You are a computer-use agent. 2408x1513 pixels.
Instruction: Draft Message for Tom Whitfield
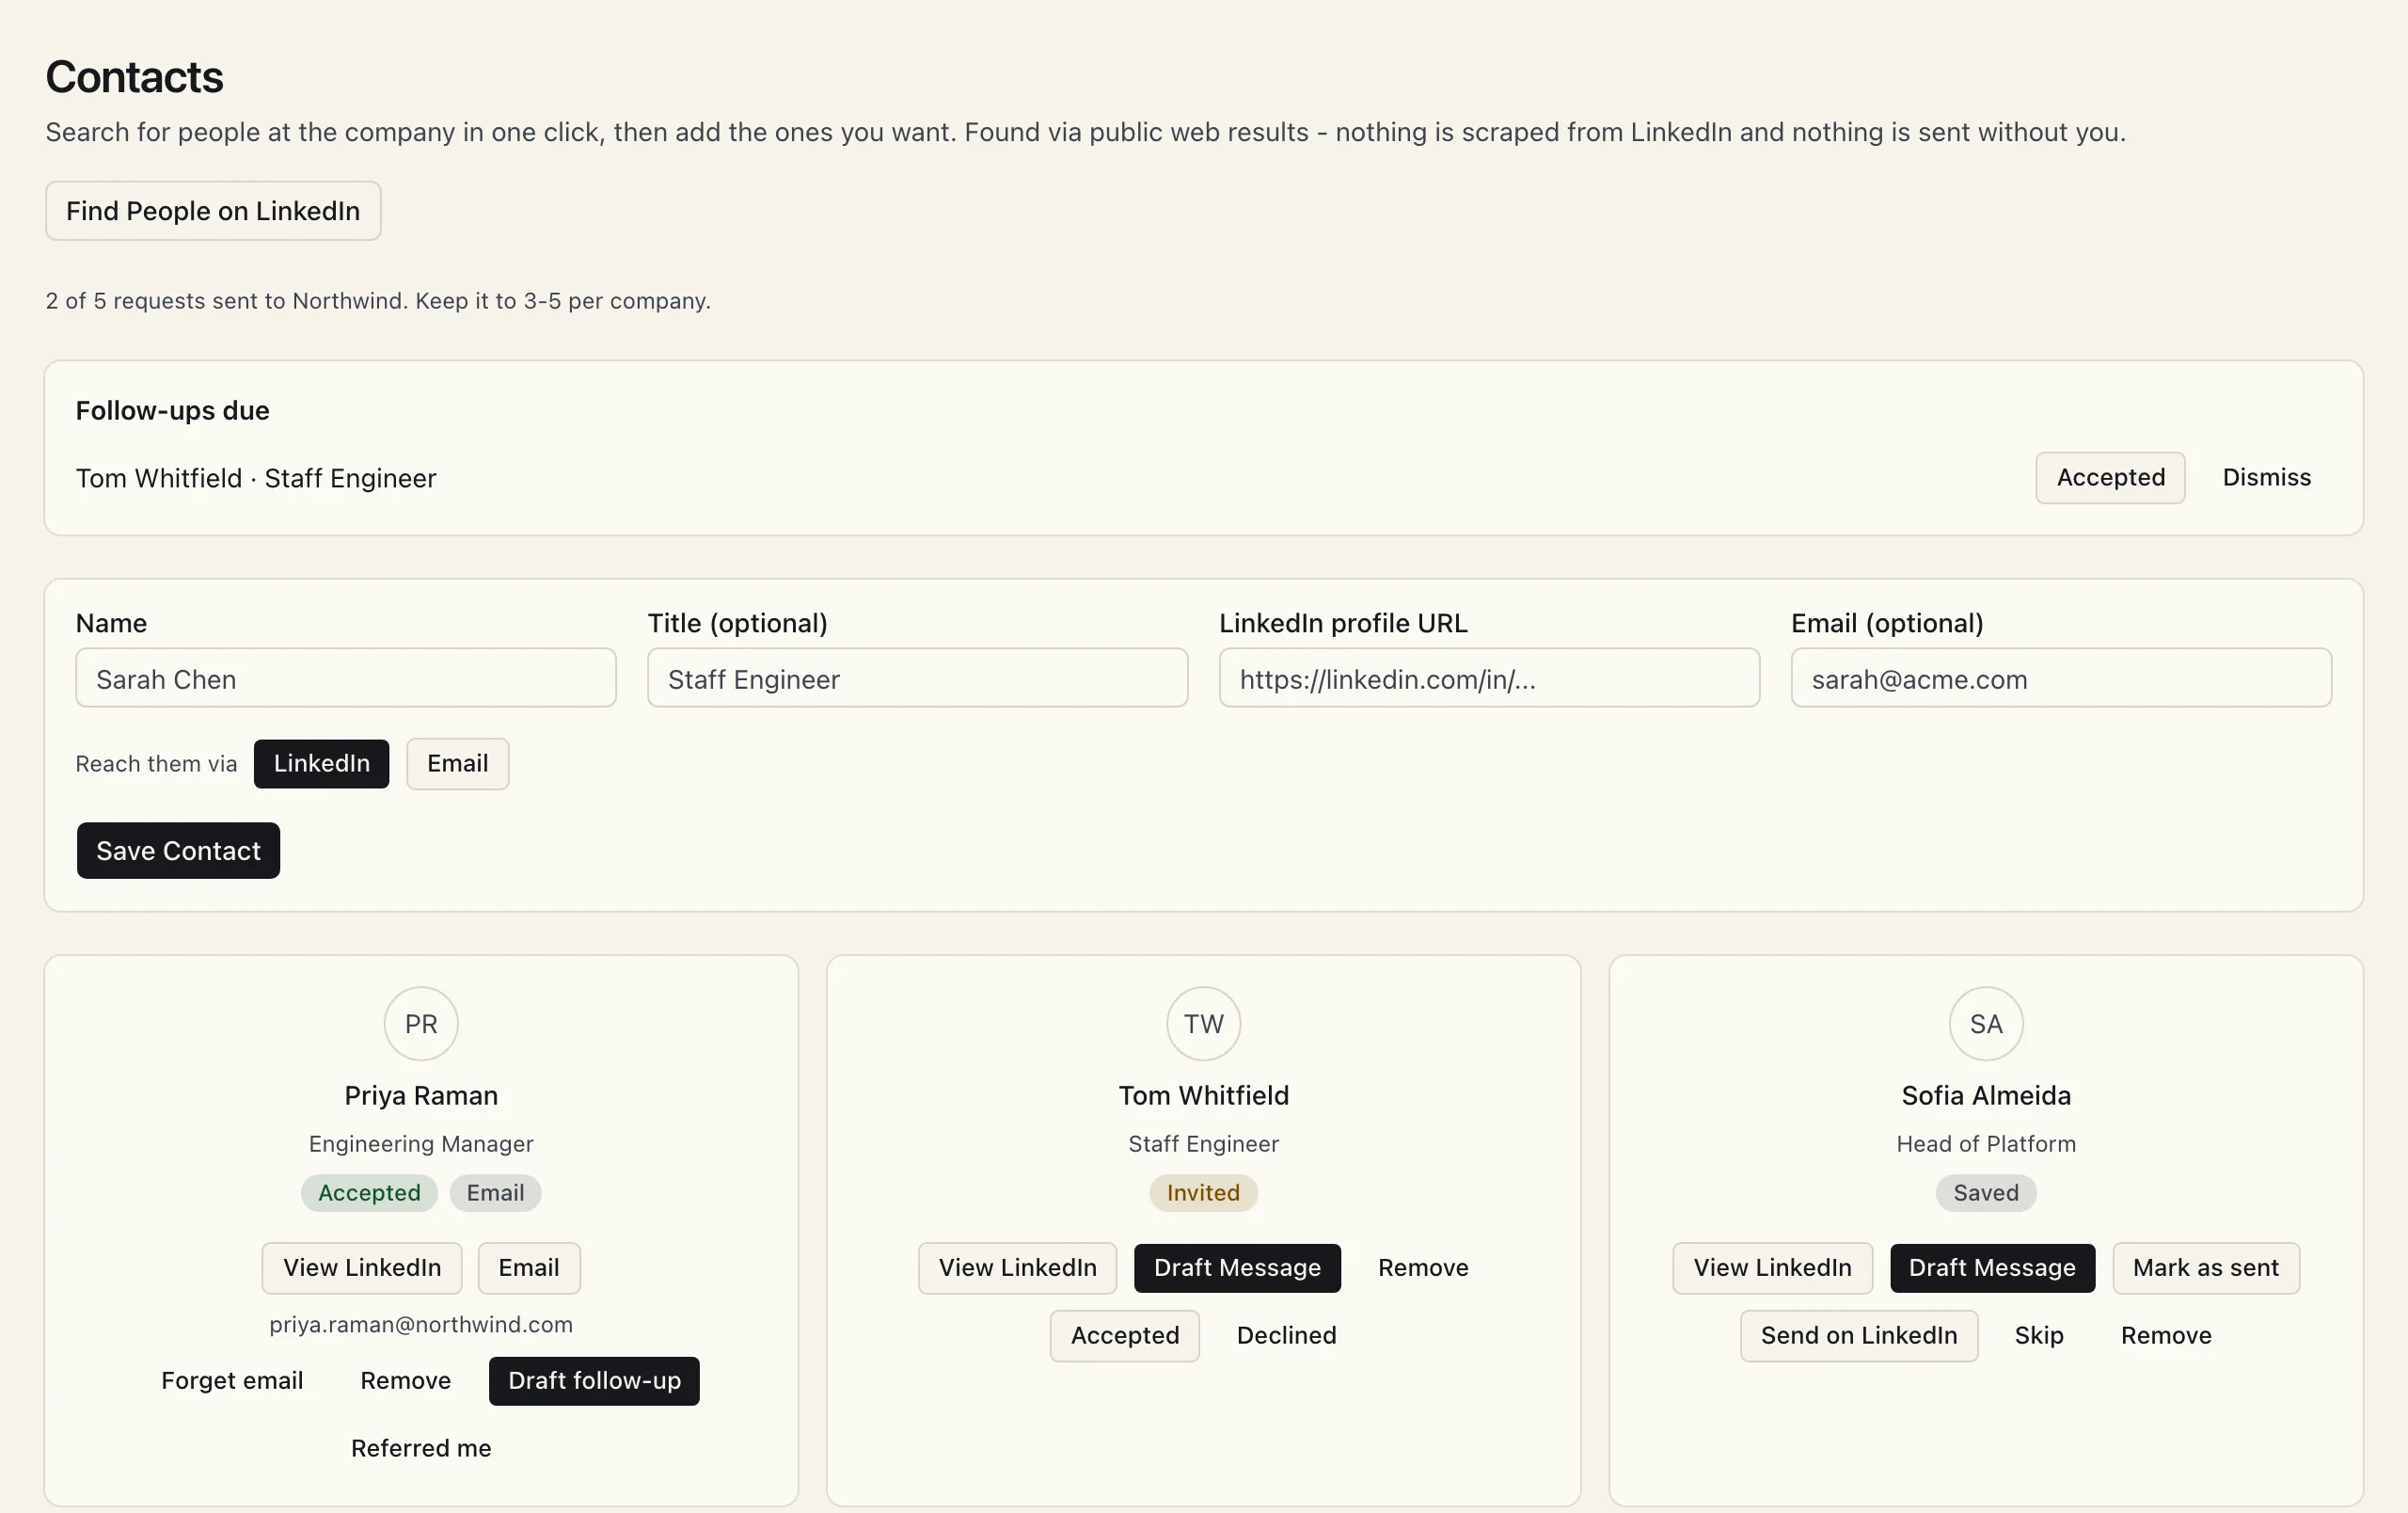tap(1237, 1268)
